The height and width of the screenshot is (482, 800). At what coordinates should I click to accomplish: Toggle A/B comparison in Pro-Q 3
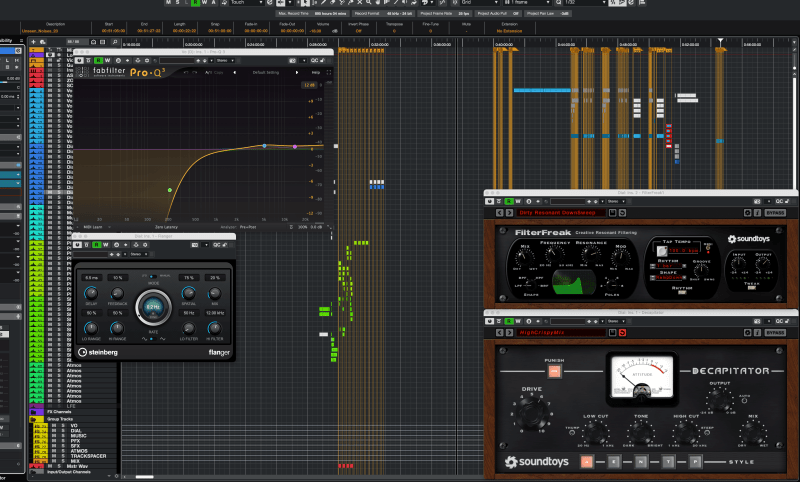[208, 72]
